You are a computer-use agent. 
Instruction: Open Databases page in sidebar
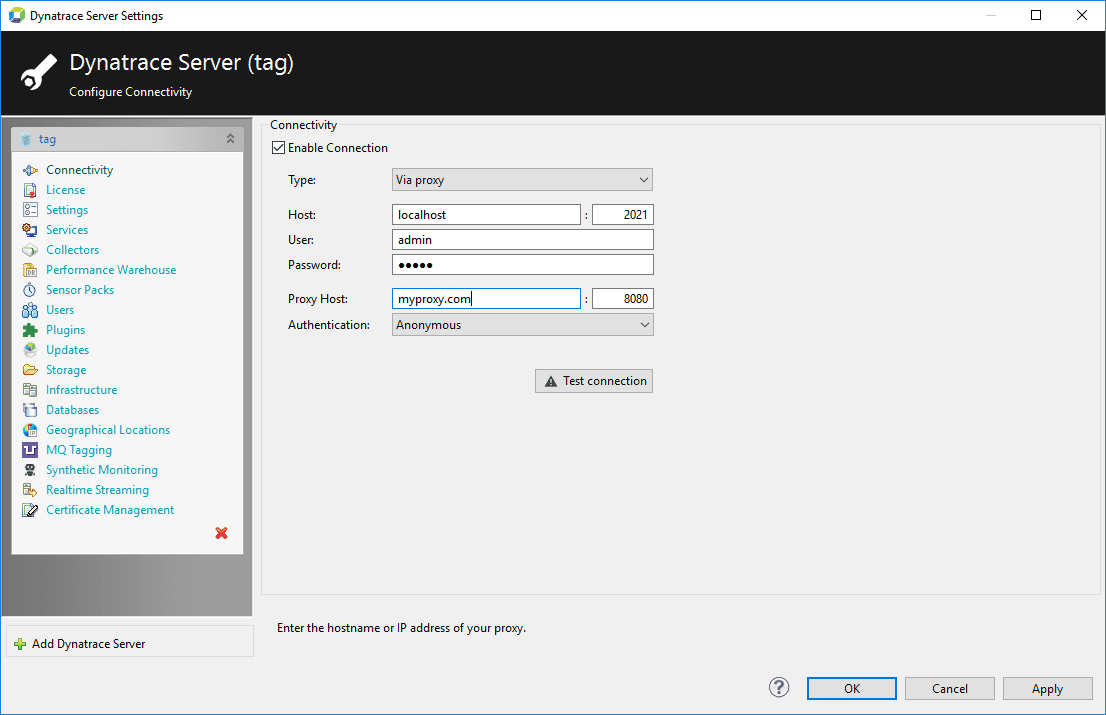click(x=73, y=410)
